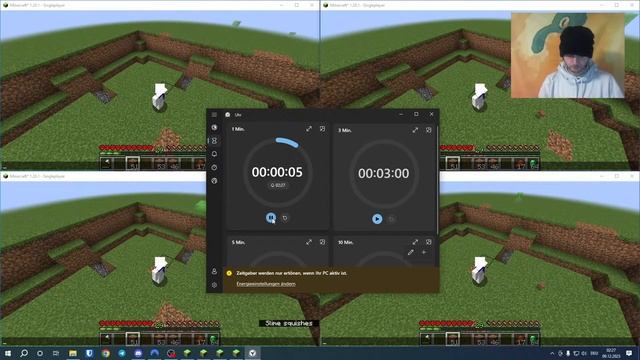
Task: Click the webcam overlay thumbnail
Action: tap(568, 56)
